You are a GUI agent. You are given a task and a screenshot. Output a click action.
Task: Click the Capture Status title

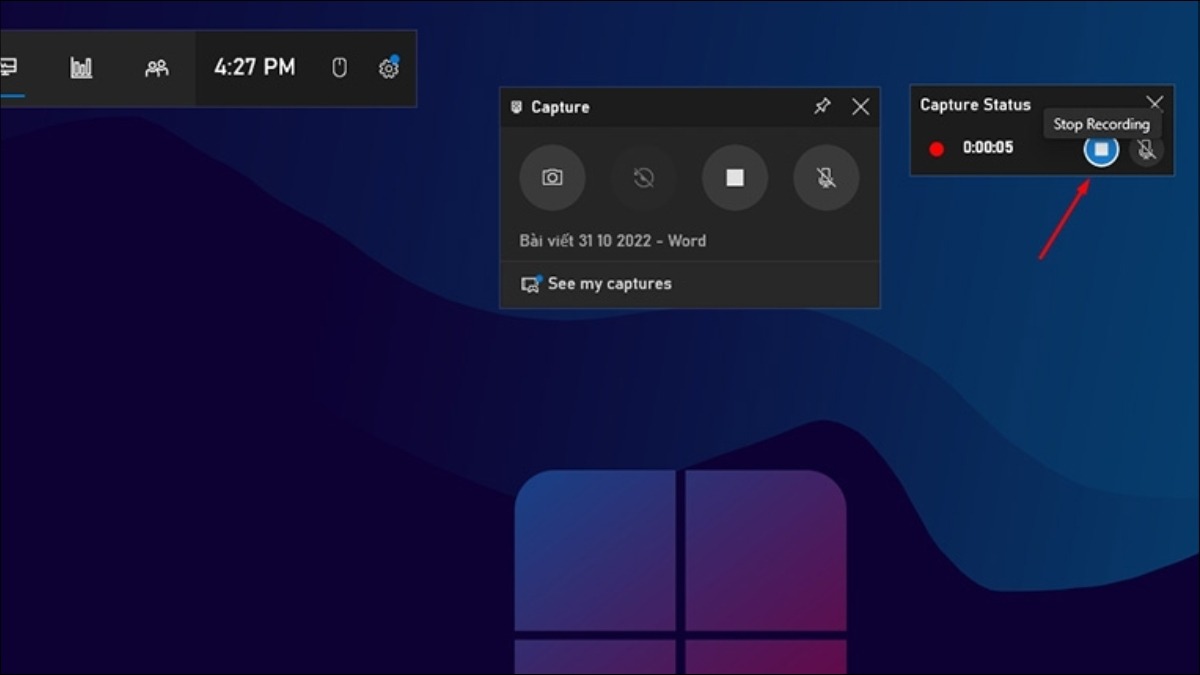click(x=975, y=104)
